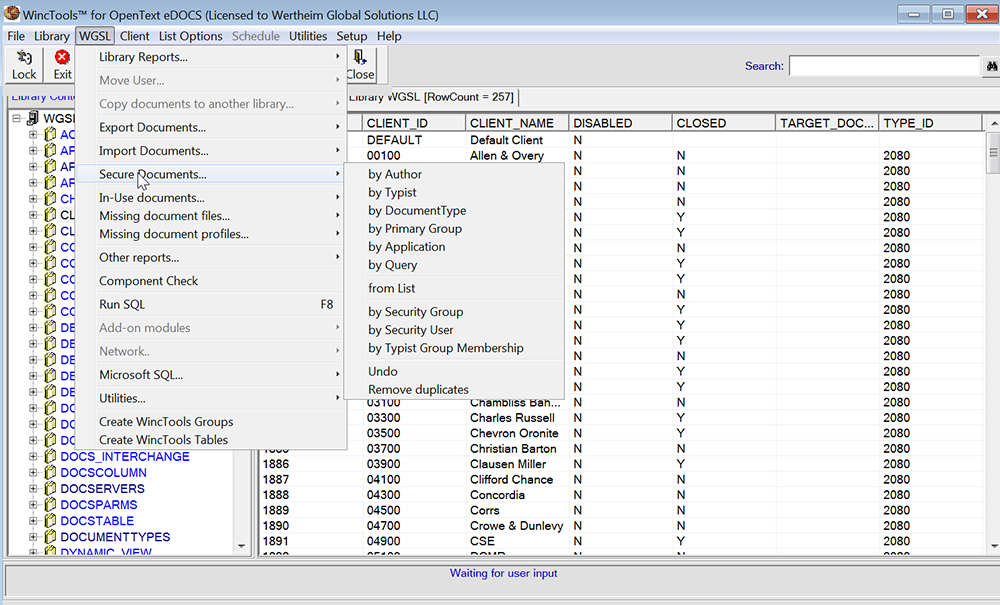This screenshot has height=605, width=1000.
Task: Expand the DOCSERVERS tree node
Action: click(33, 488)
